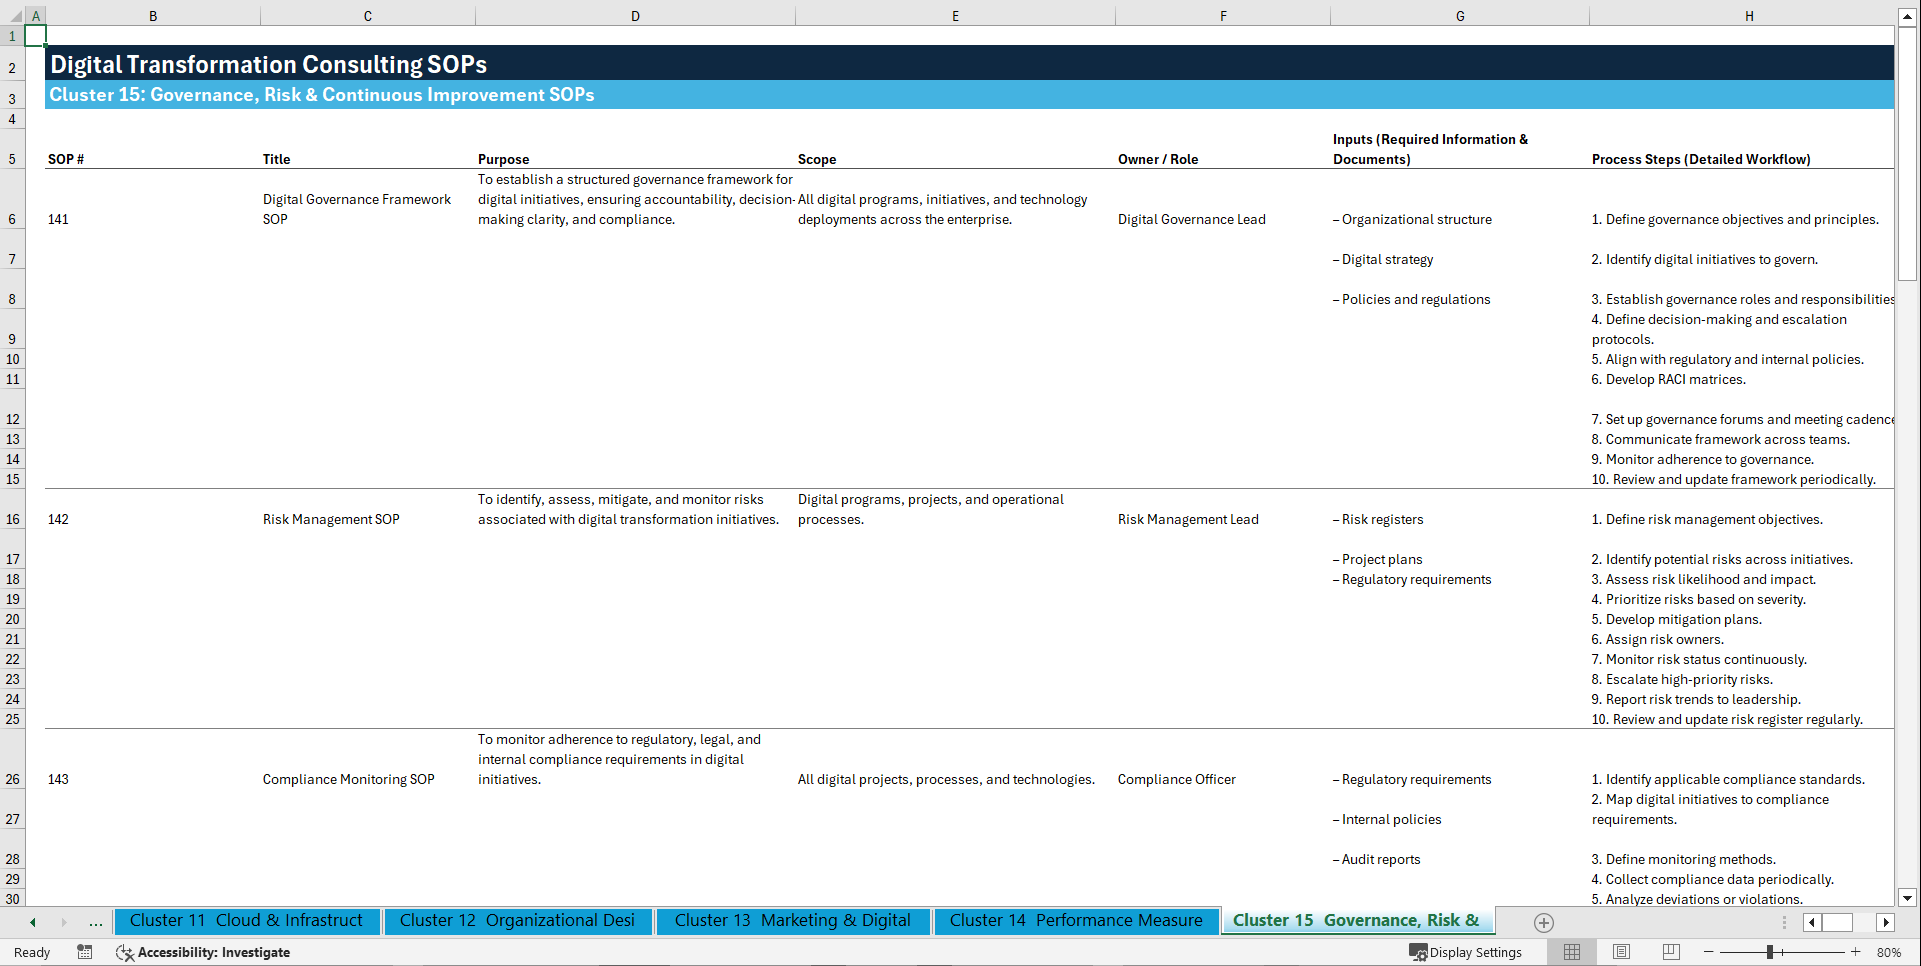Viewport: 1921px width, 966px height.
Task: Open Page Break Preview view icon
Action: click(x=1670, y=952)
